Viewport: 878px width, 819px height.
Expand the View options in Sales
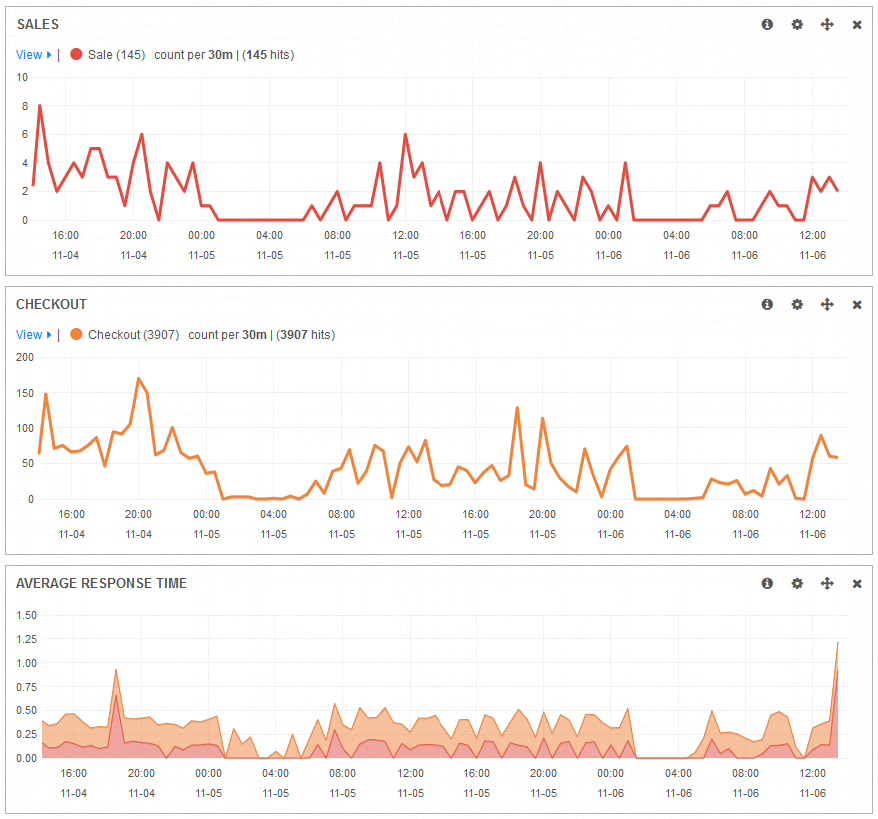tap(33, 55)
